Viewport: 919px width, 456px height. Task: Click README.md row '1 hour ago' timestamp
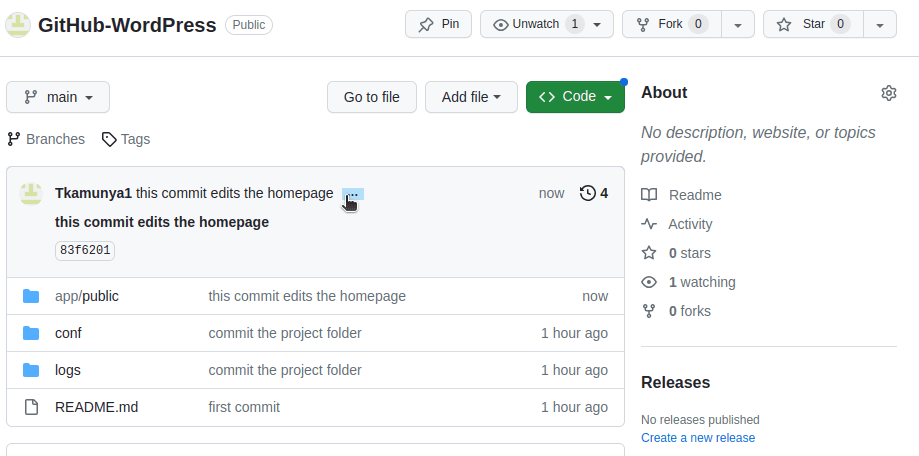point(574,407)
